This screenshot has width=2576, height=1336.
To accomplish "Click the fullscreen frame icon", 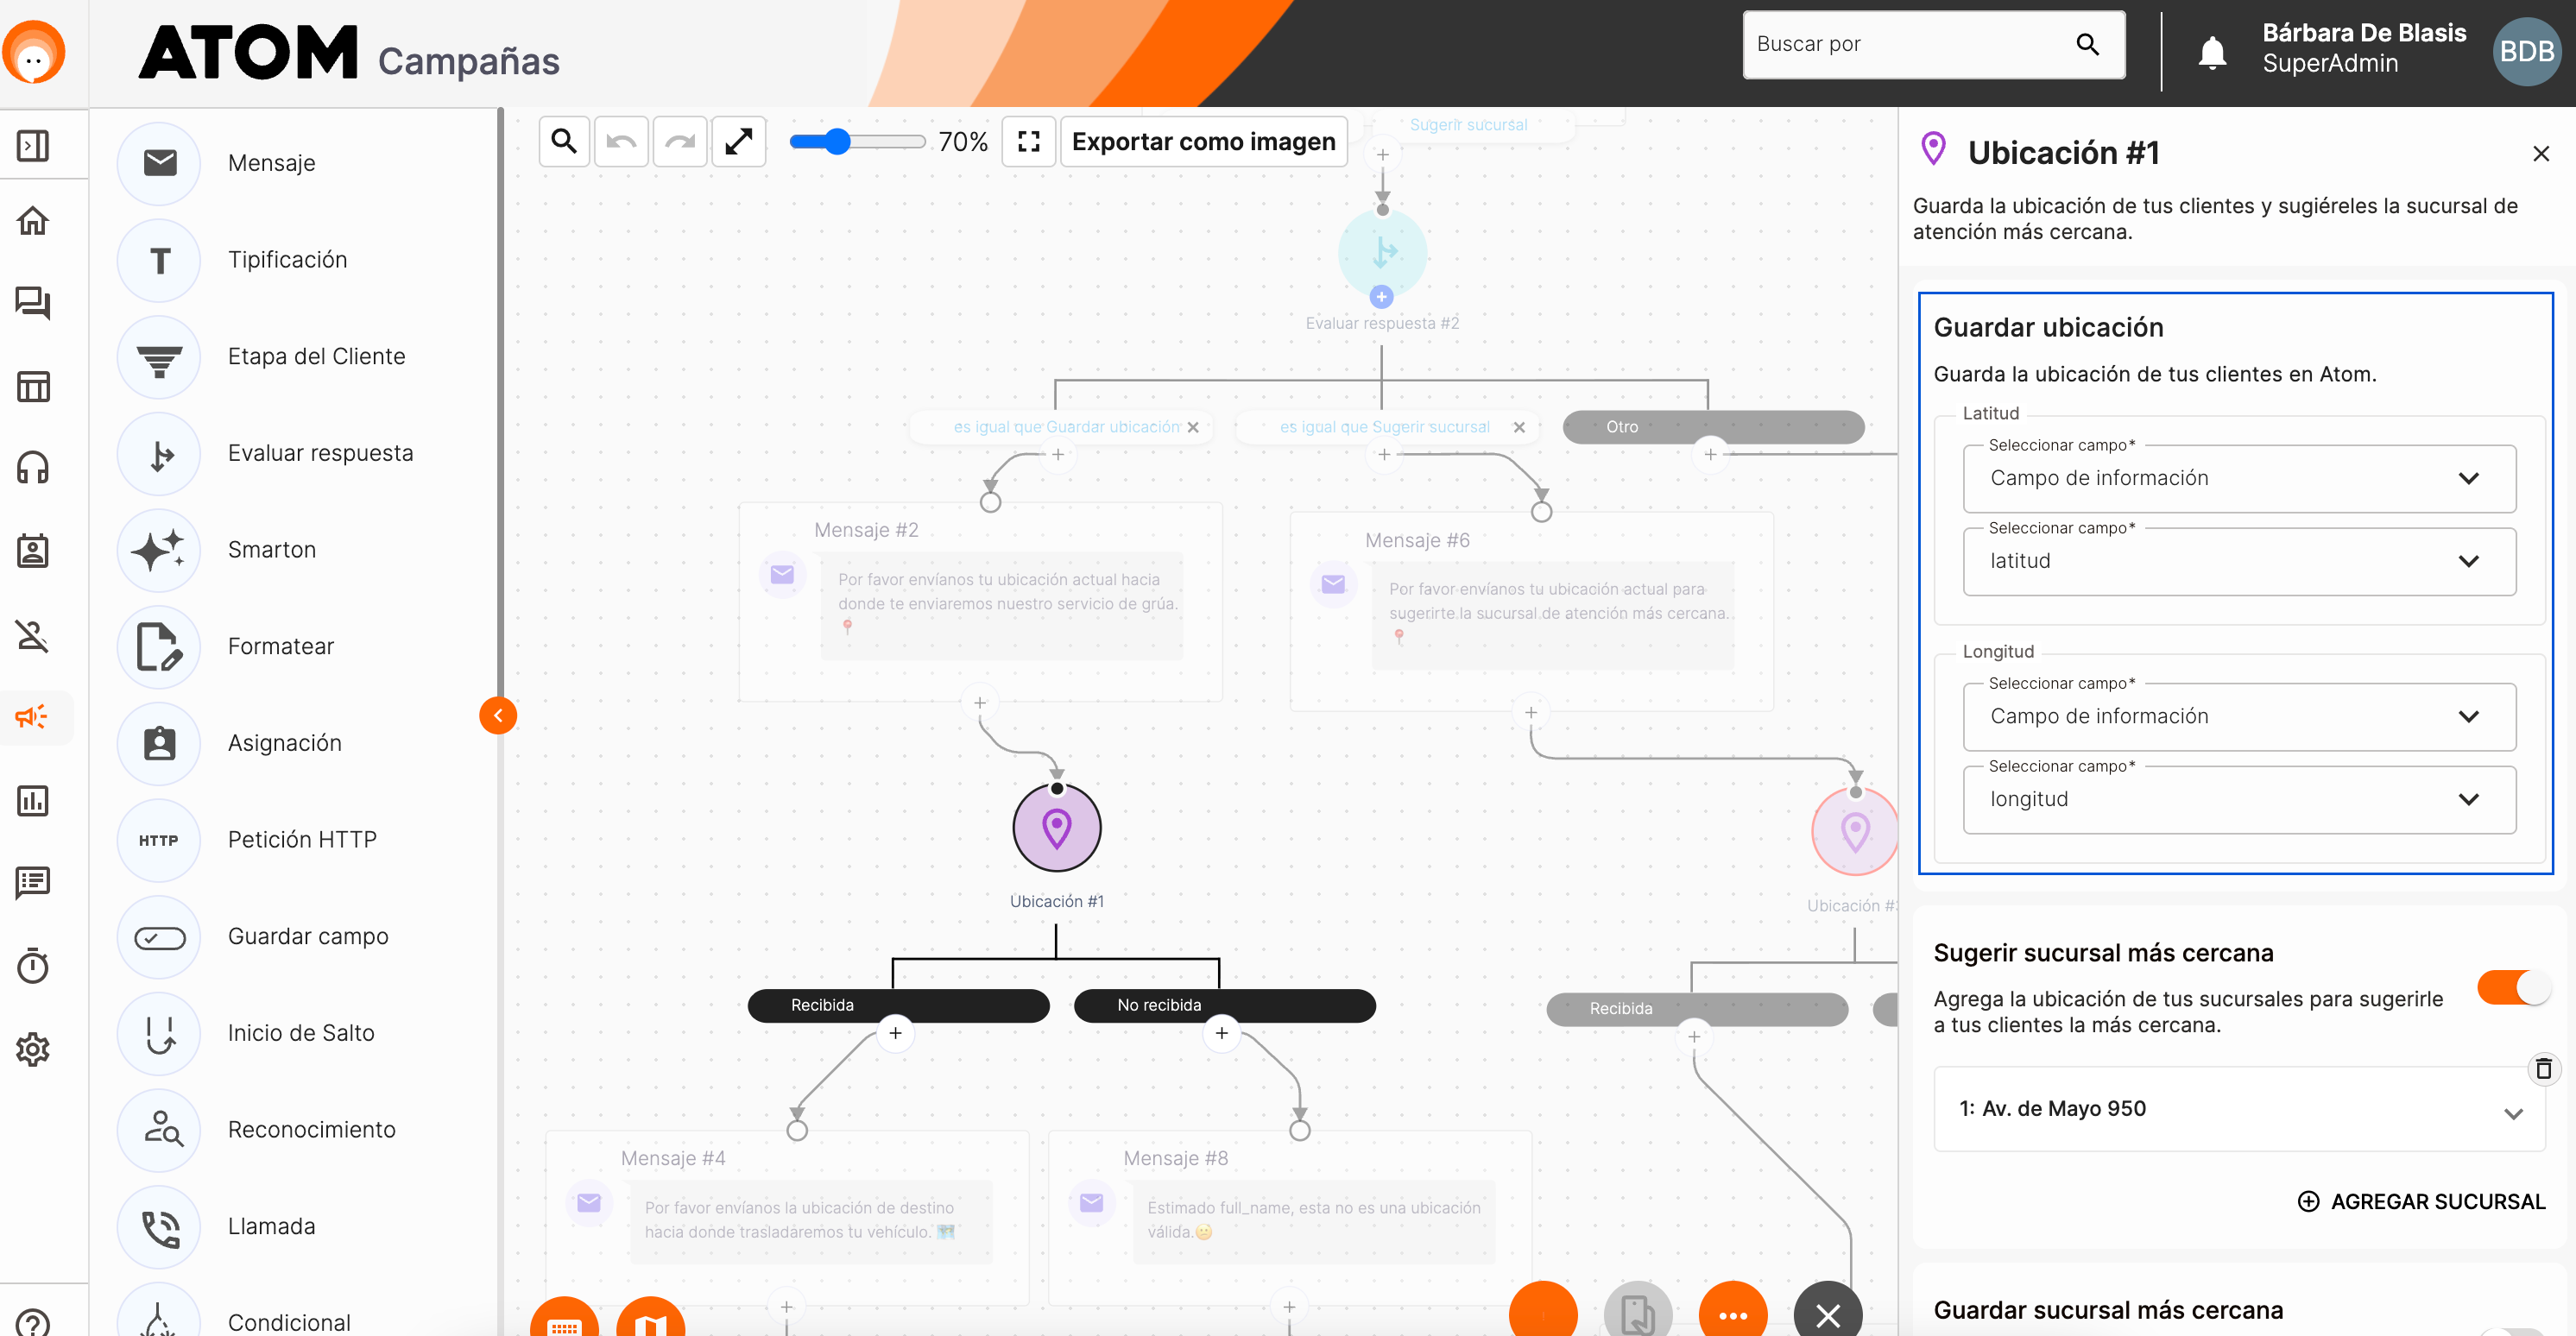I will click(1028, 142).
